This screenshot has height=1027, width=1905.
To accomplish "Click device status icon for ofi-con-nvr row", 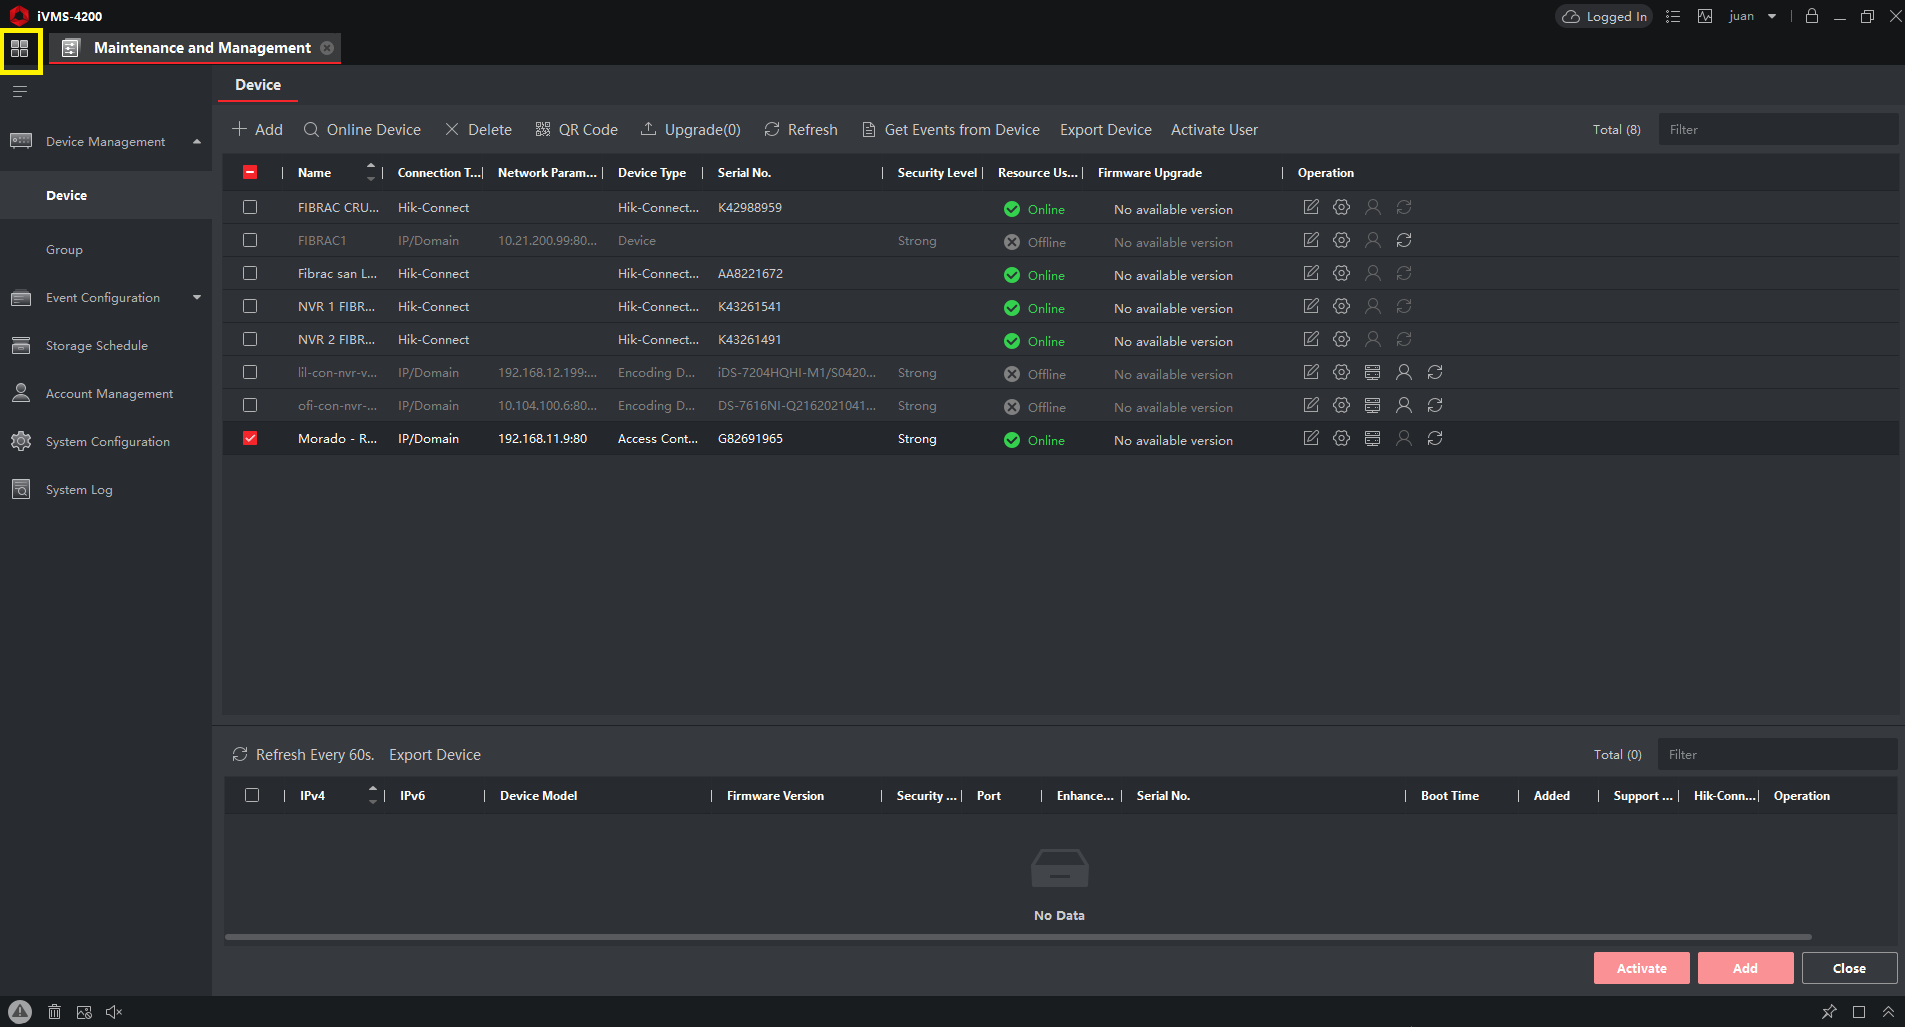I will [1373, 405].
